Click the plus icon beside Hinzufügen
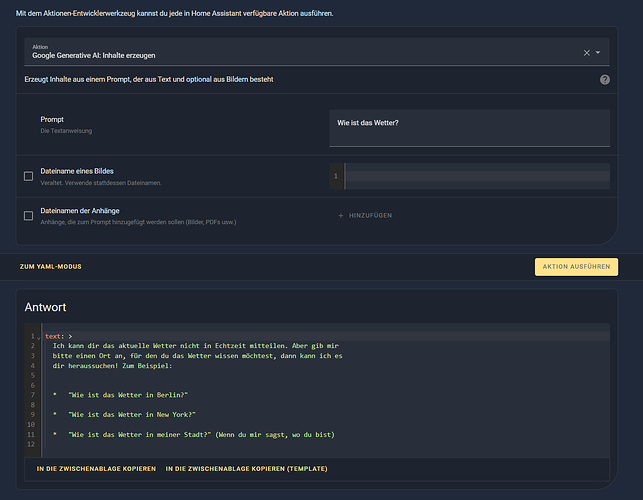Screen dimensions: 643x500 click(x=340, y=215)
